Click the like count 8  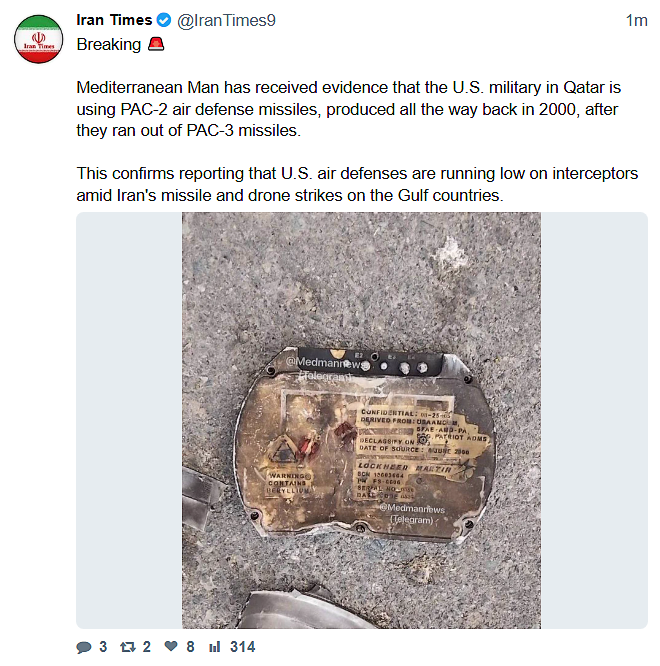pyautogui.click(x=190, y=647)
